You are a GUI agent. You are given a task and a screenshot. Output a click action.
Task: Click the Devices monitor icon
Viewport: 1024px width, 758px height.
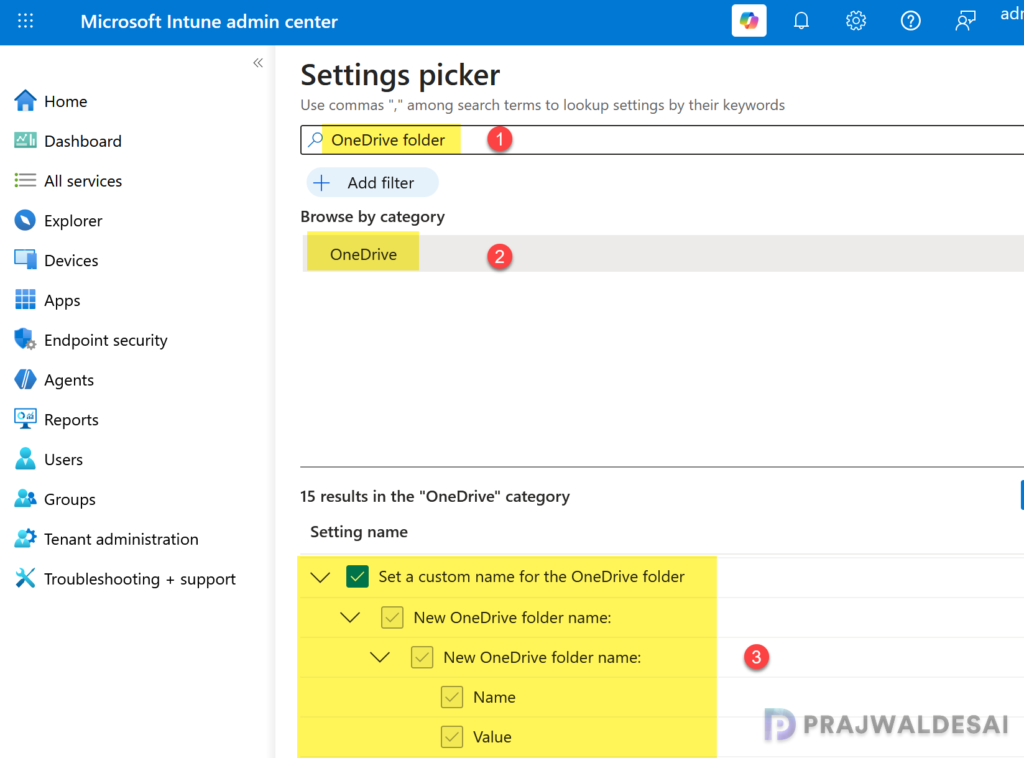tap(25, 260)
